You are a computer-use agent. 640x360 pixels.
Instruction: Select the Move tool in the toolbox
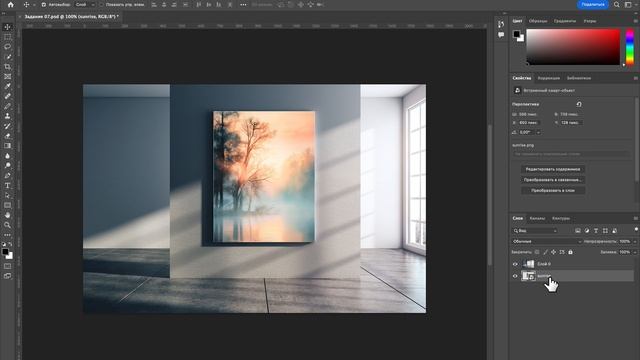7,27
